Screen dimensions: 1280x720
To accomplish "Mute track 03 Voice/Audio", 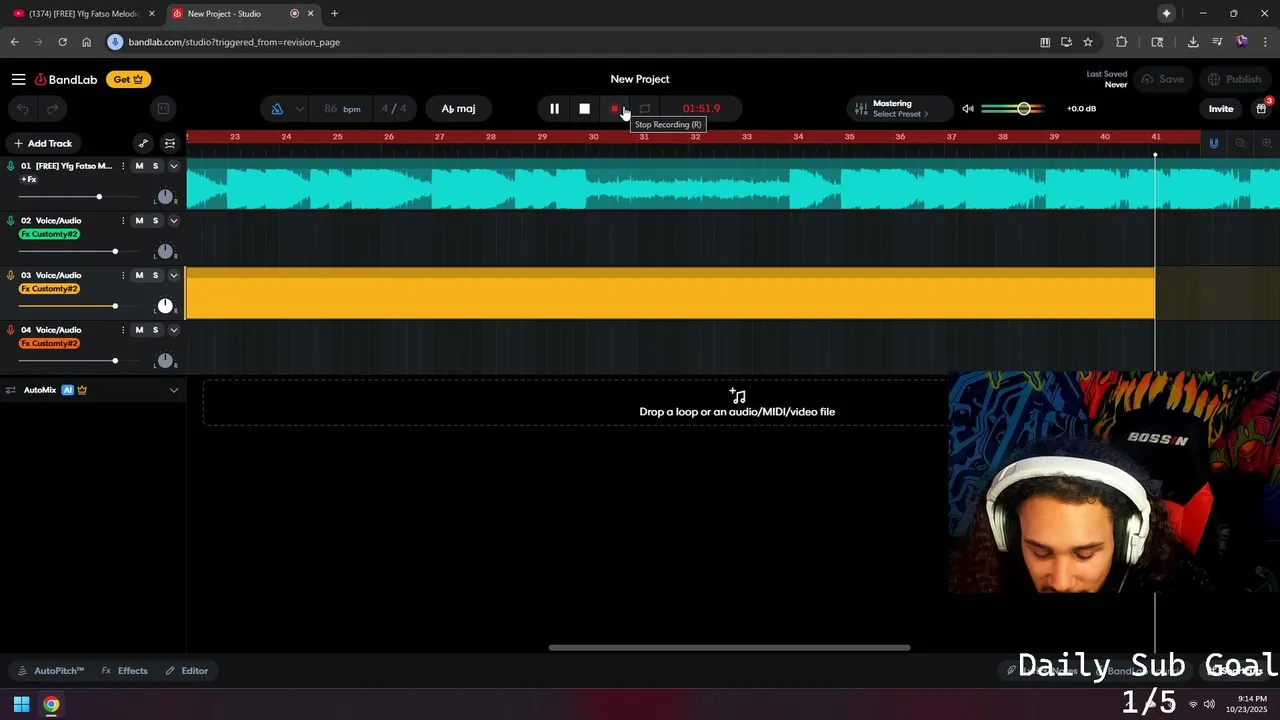I will tap(139, 275).
